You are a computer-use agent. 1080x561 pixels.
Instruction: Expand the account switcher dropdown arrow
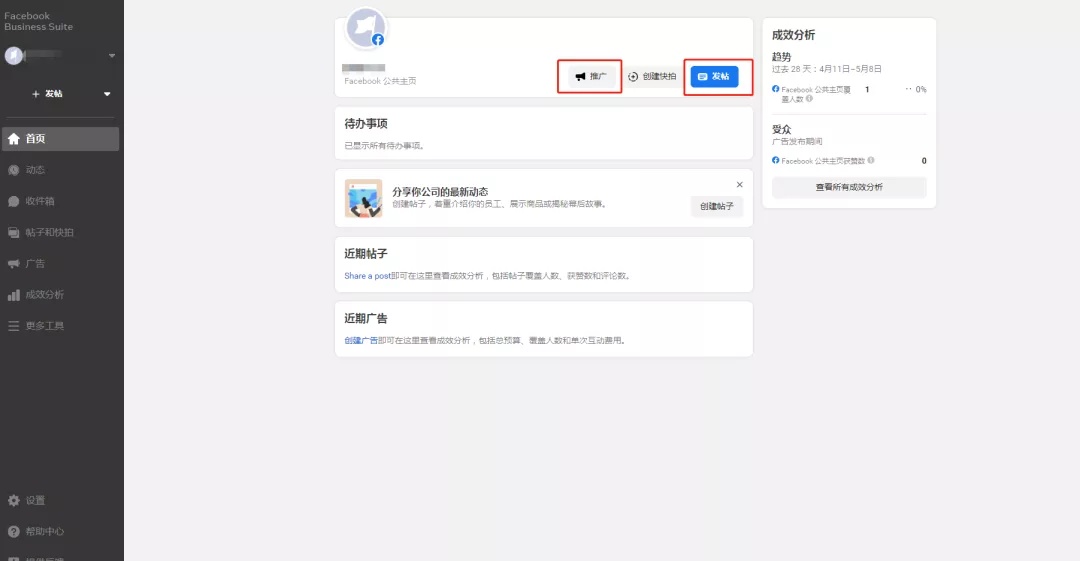coord(112,55)
